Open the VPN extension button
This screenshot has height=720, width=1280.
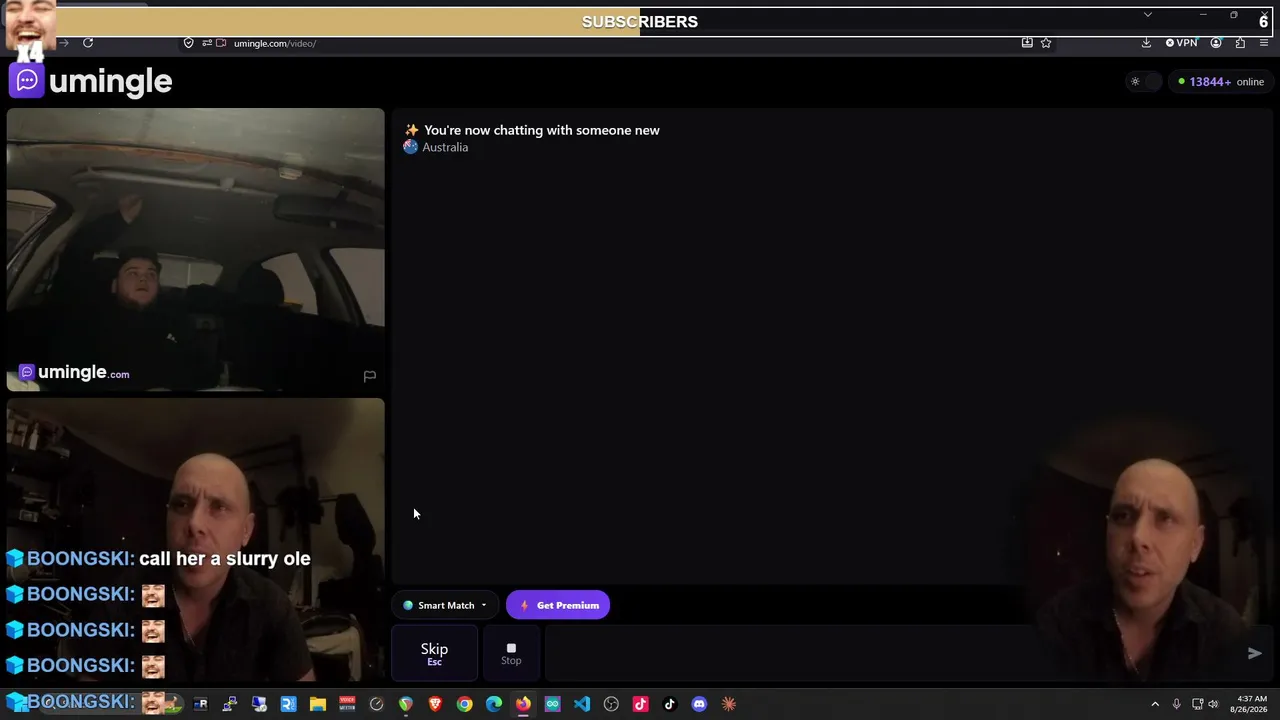[1181, 43]
